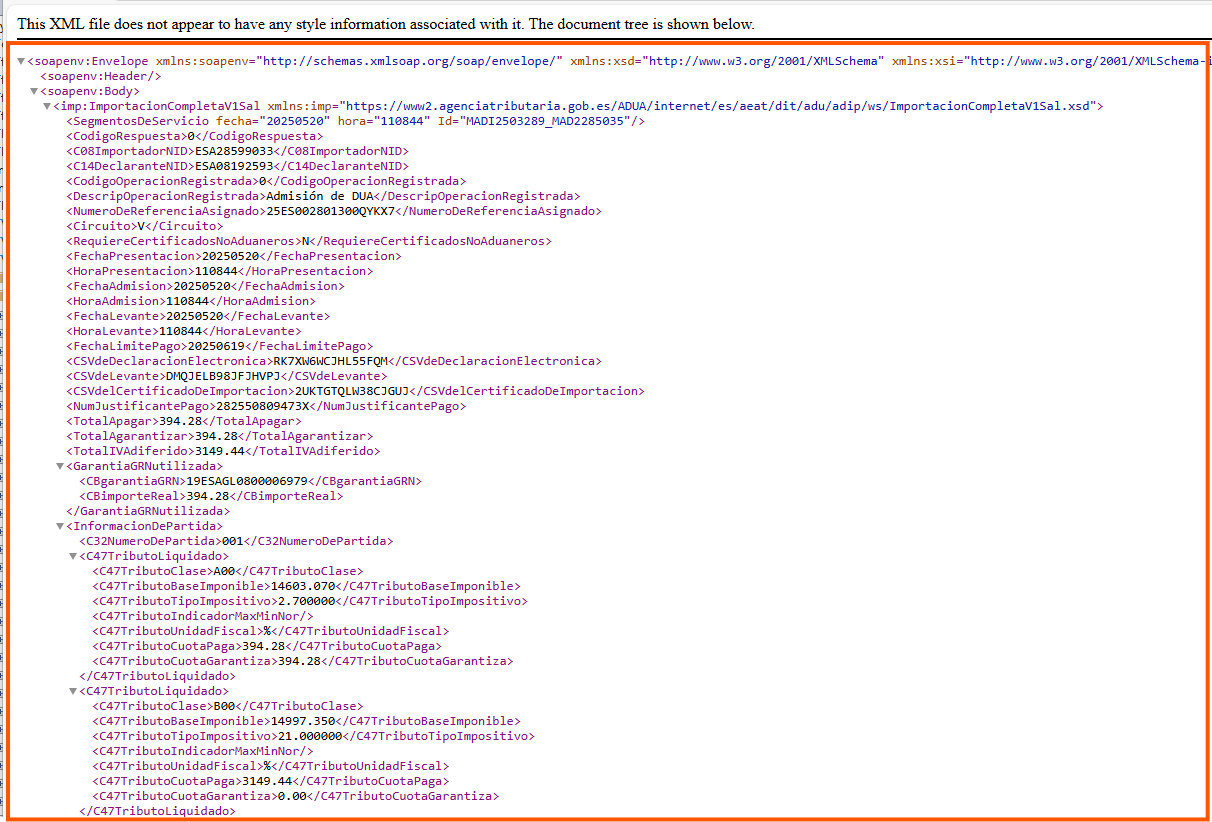The width and height of the screenshot is (1212, 822).
Task: Collapse the soapenv:Body node
Action: click(34, 91)
